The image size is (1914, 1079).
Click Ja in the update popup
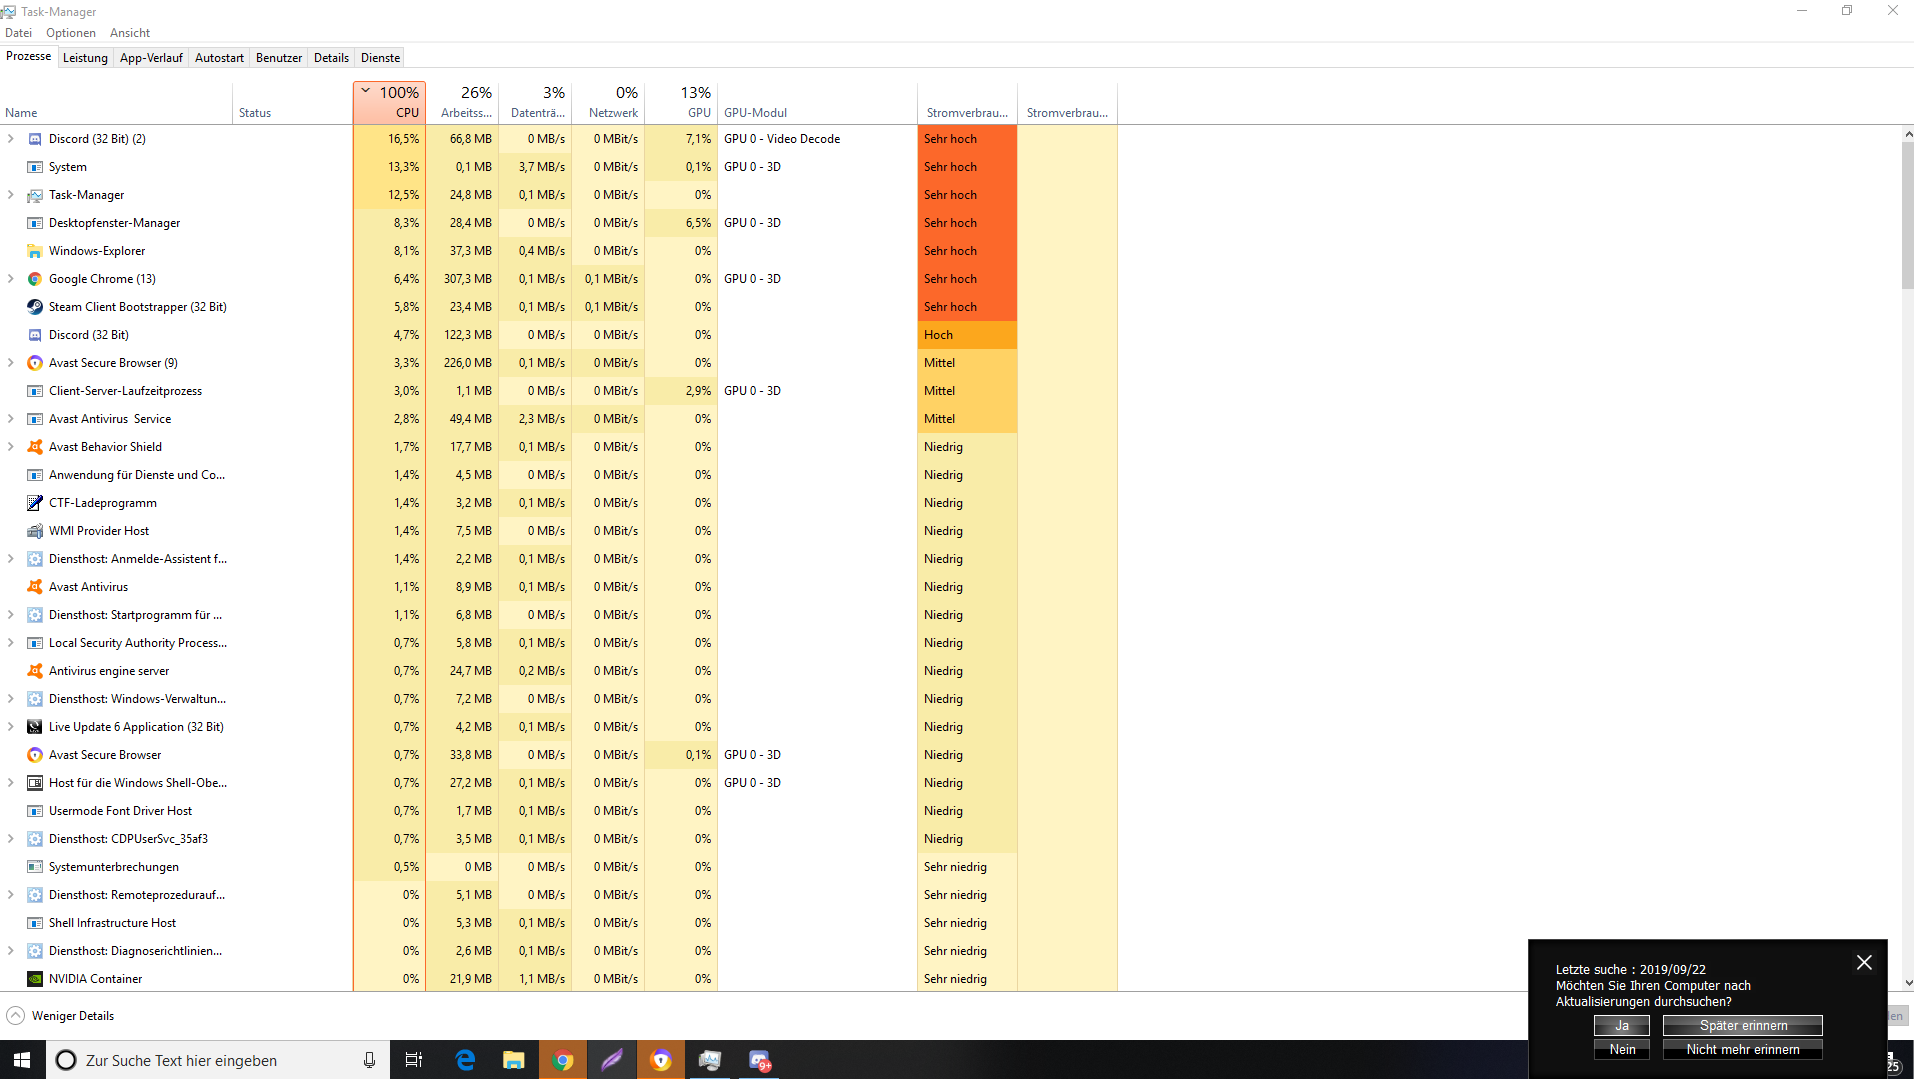pyautogui.click(x=1622, y=1026)
